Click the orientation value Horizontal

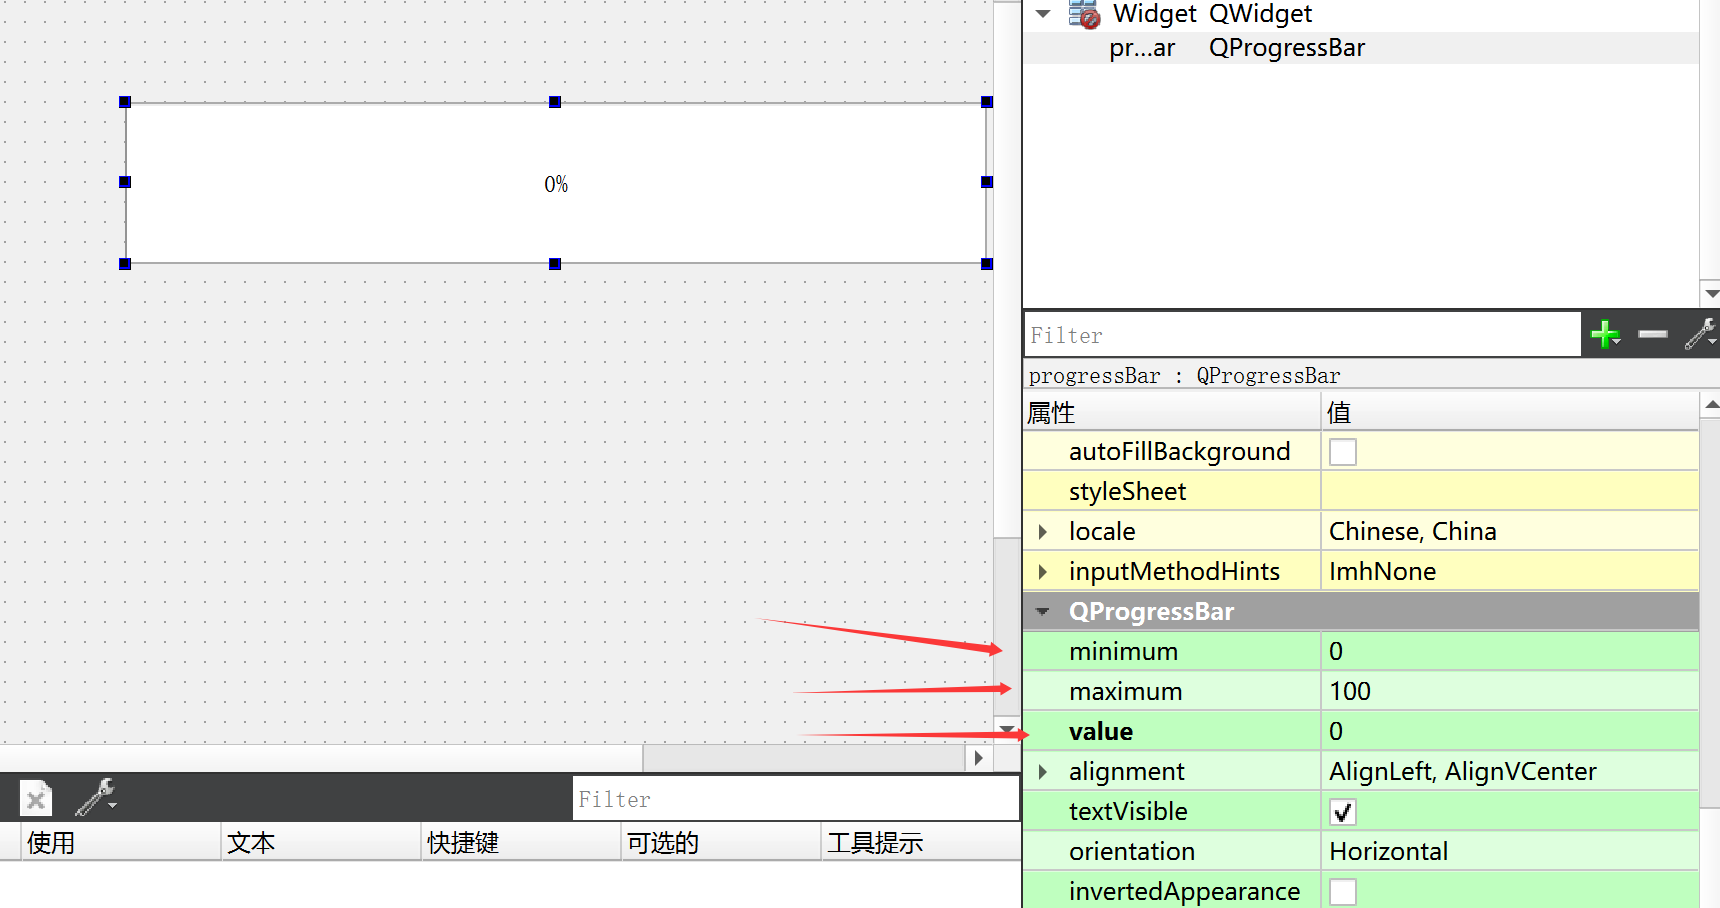click(1509, 851)
